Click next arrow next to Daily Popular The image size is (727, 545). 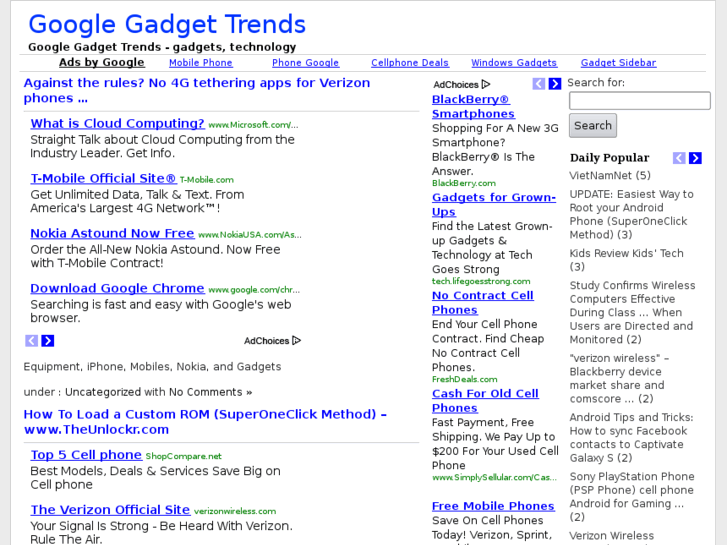tap(695, 158)
